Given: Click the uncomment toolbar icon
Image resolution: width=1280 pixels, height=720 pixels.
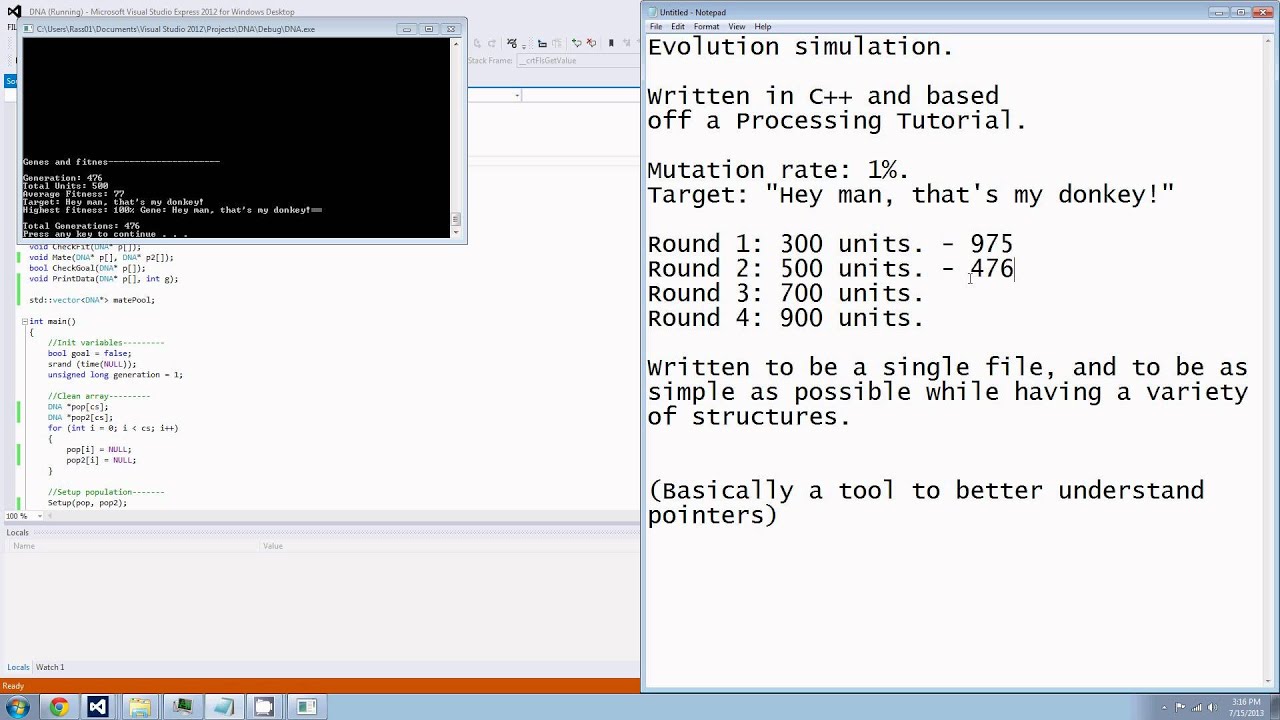Looking at the screenshot, I should point(591,43).
